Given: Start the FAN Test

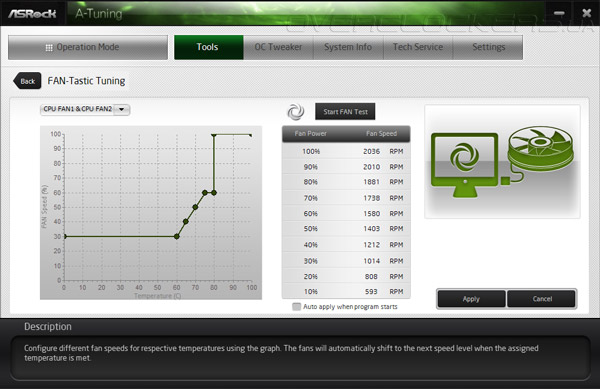Looking at the screenshot, I should [345, 112].
